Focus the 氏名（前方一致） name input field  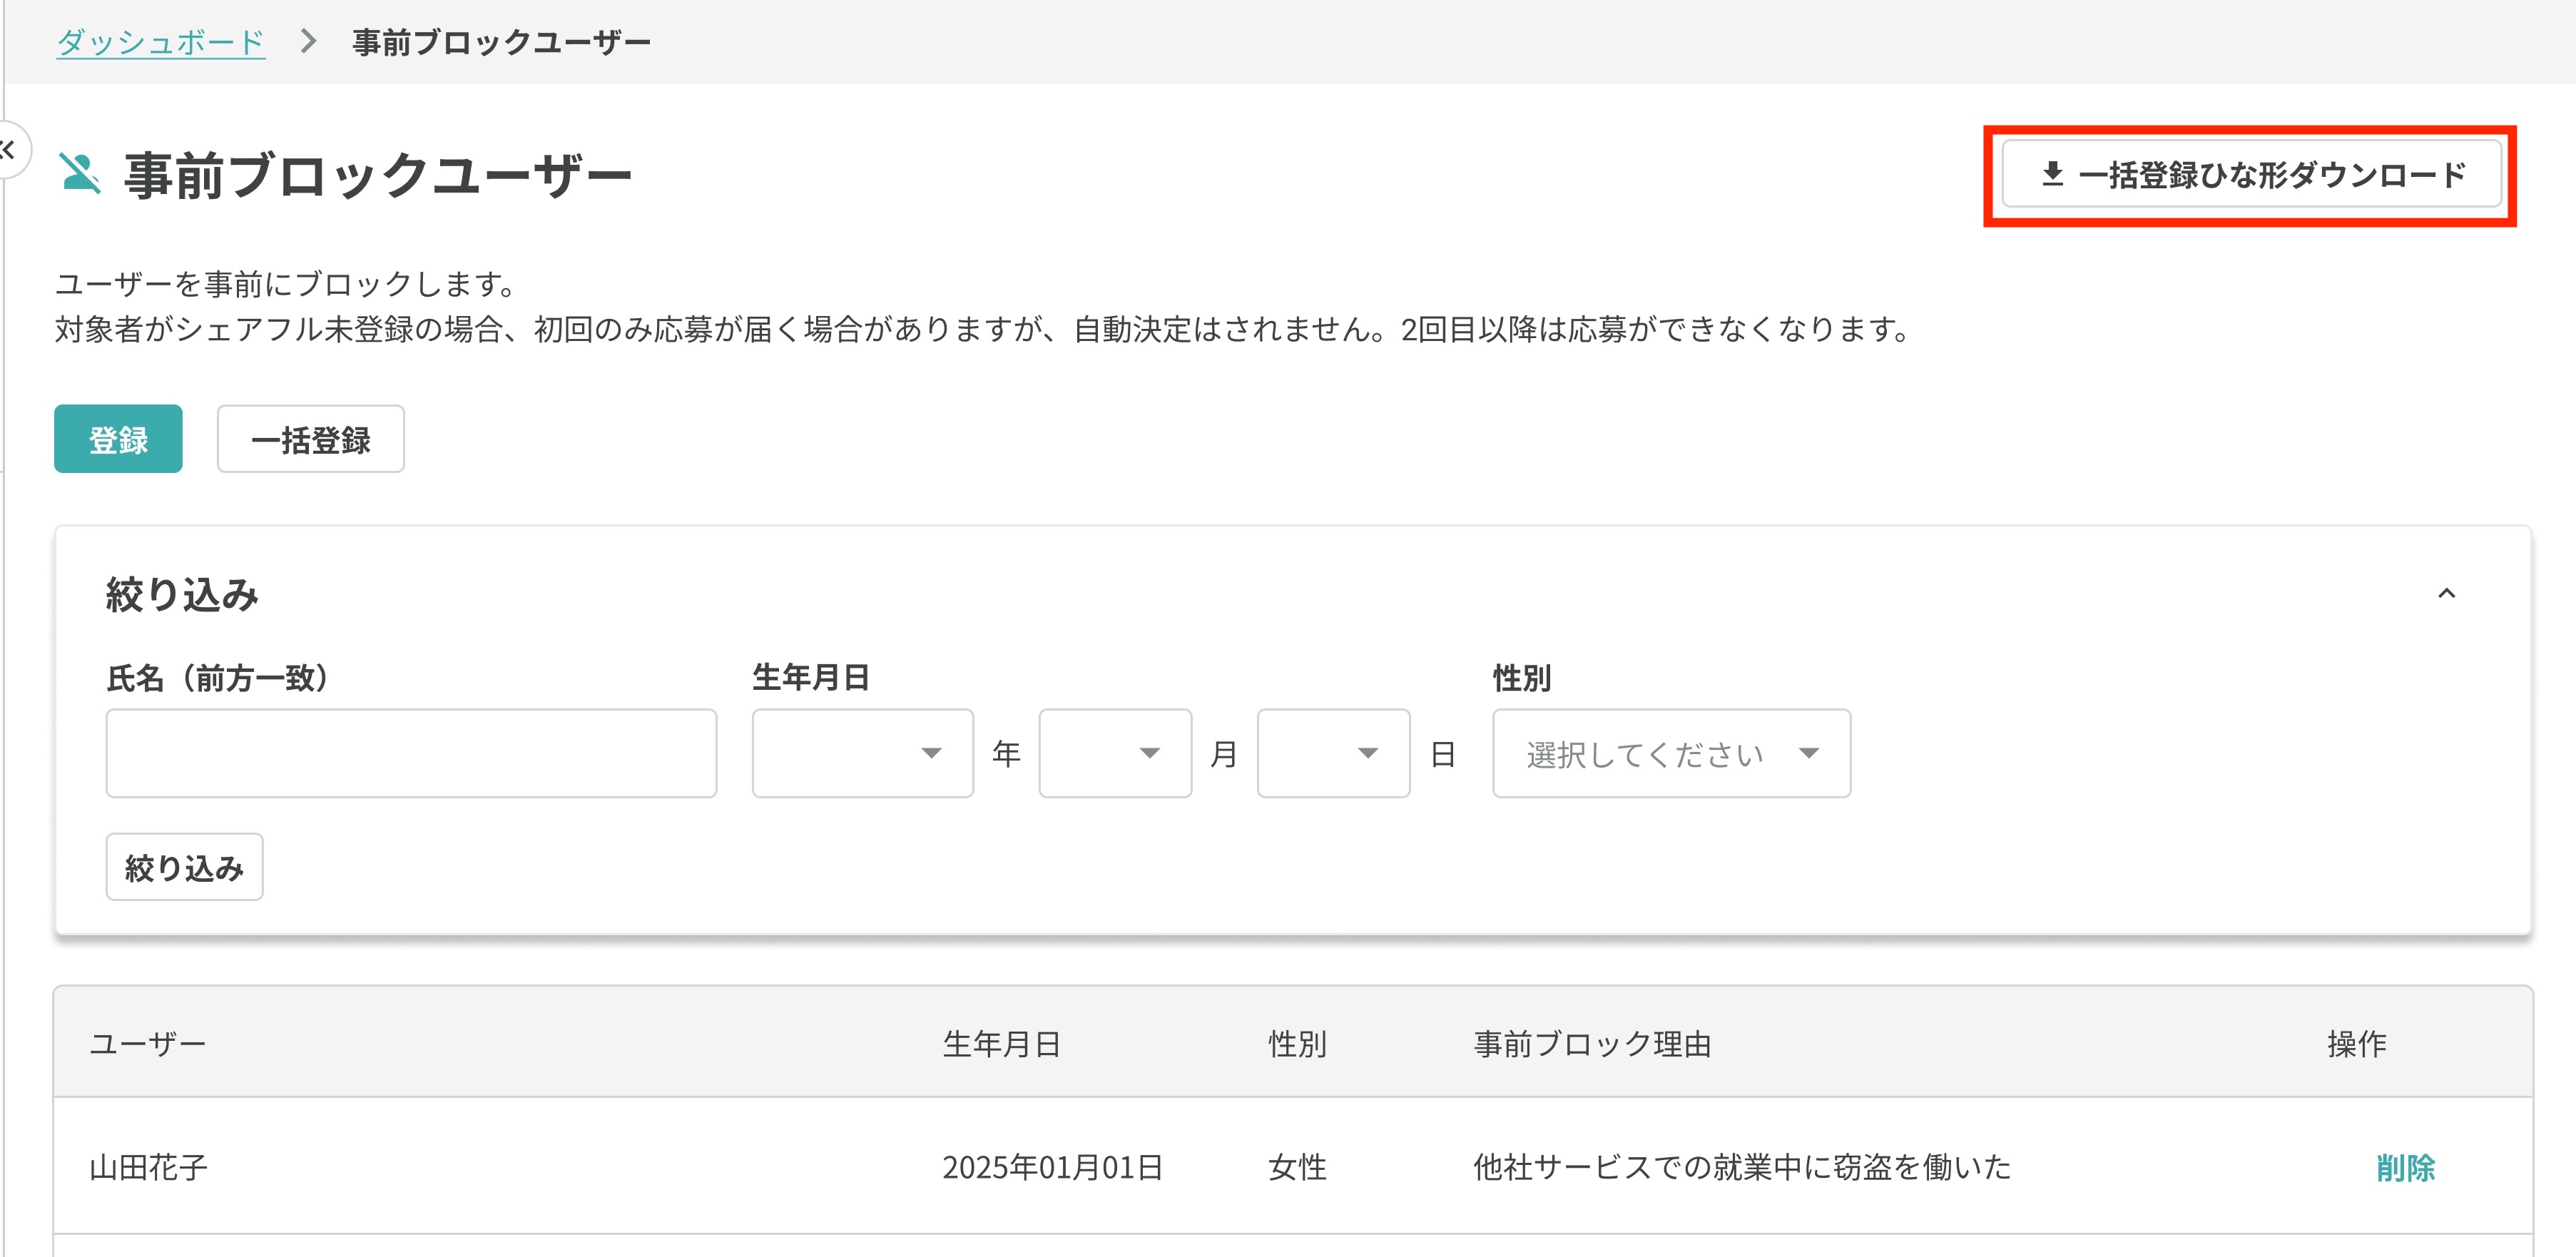[x=411, y=753]
